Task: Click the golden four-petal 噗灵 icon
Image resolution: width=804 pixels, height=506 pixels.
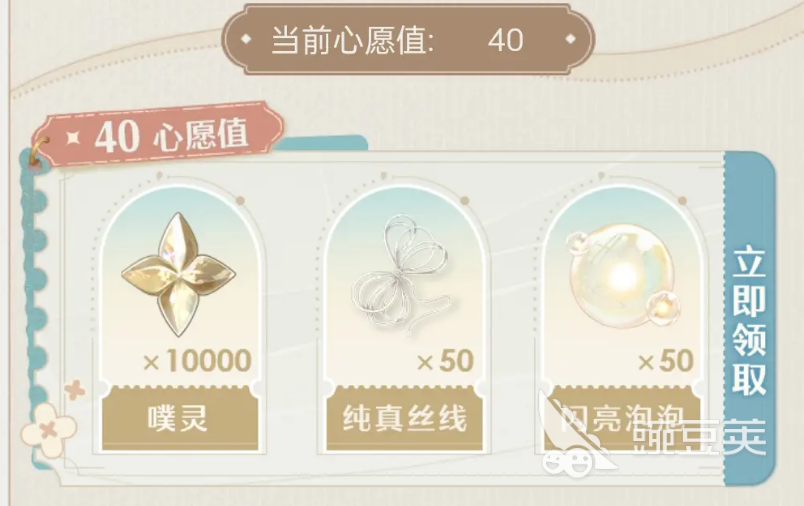Action: pyautogui.click(x=178, y=274)
